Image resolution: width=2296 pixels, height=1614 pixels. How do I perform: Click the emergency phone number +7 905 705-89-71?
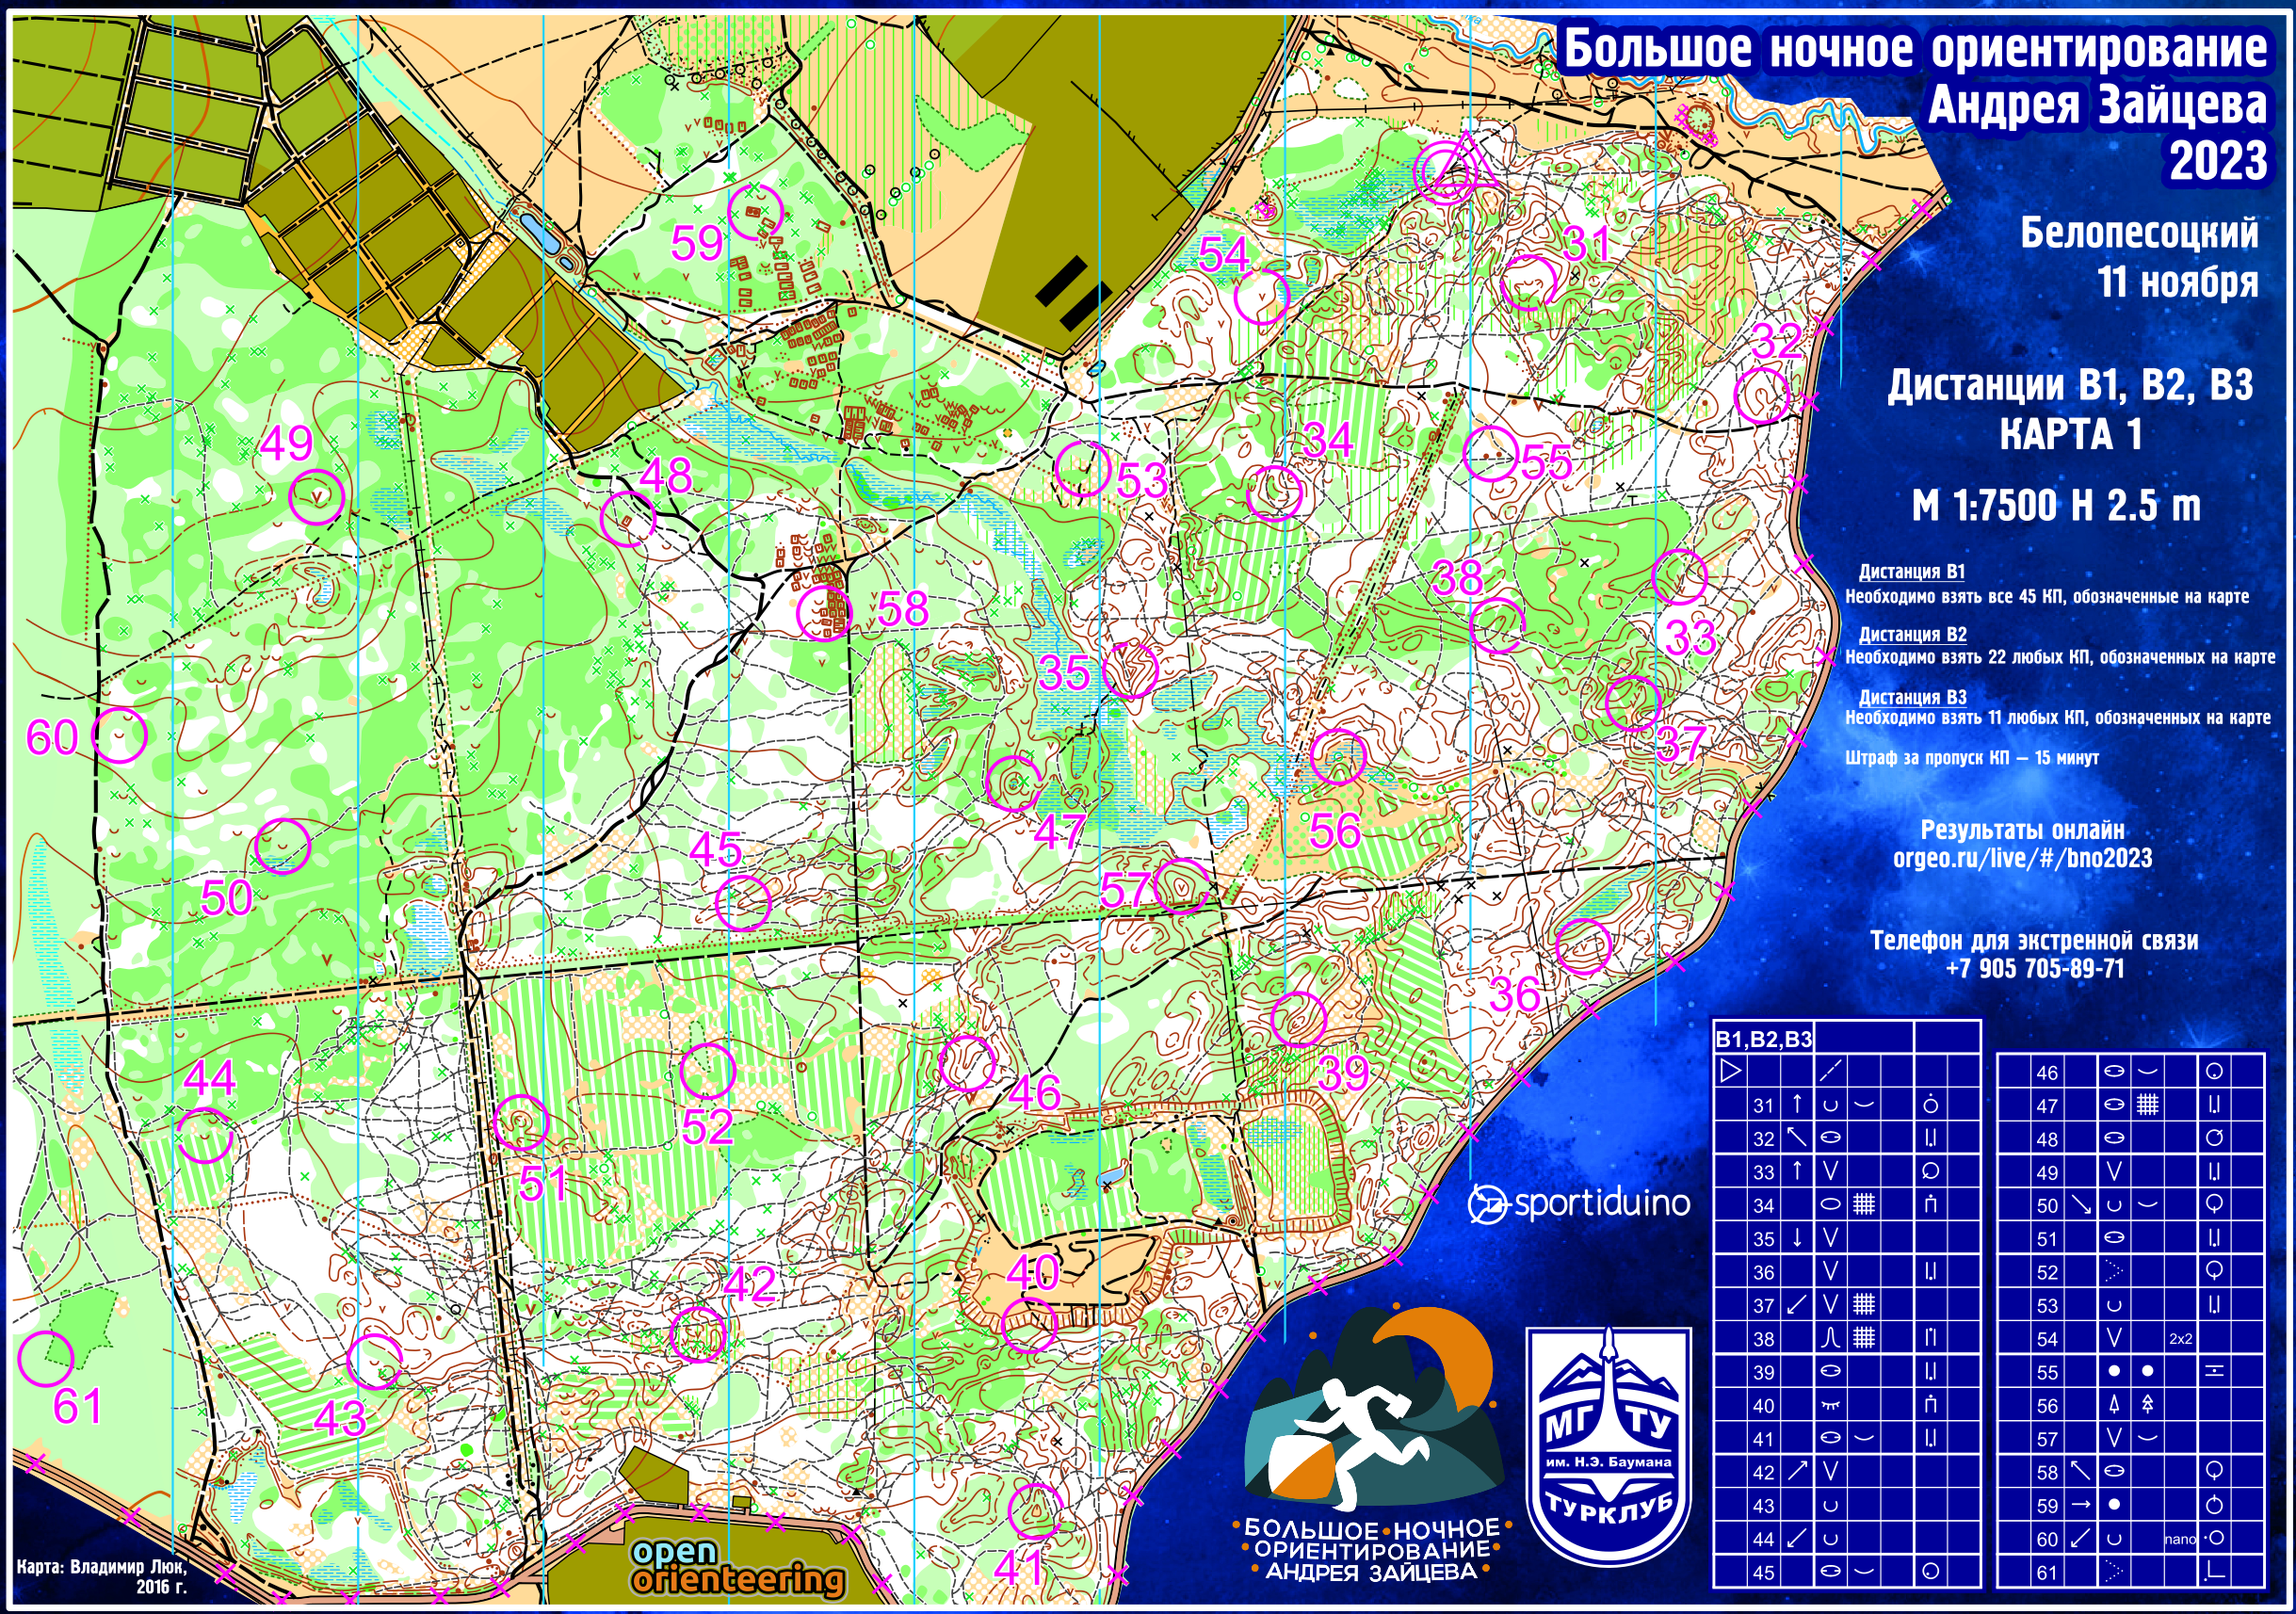2035,968
